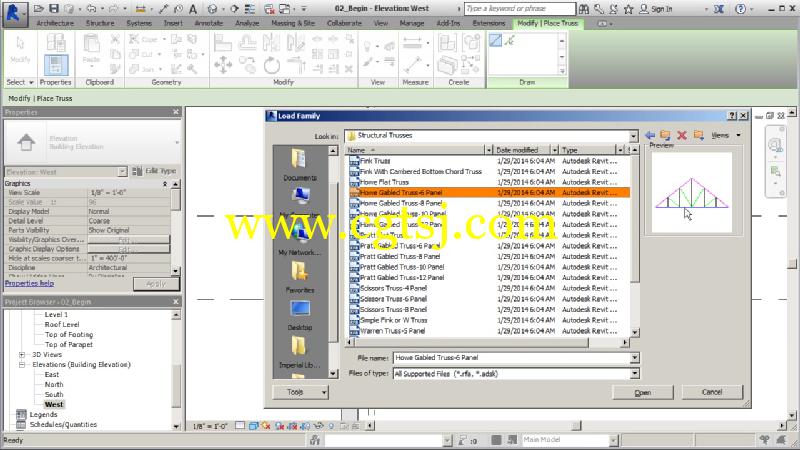Viewport: 800px width, 450px height.
Task: Click the Apply button in Properties
Action: [x=156, y=284]
